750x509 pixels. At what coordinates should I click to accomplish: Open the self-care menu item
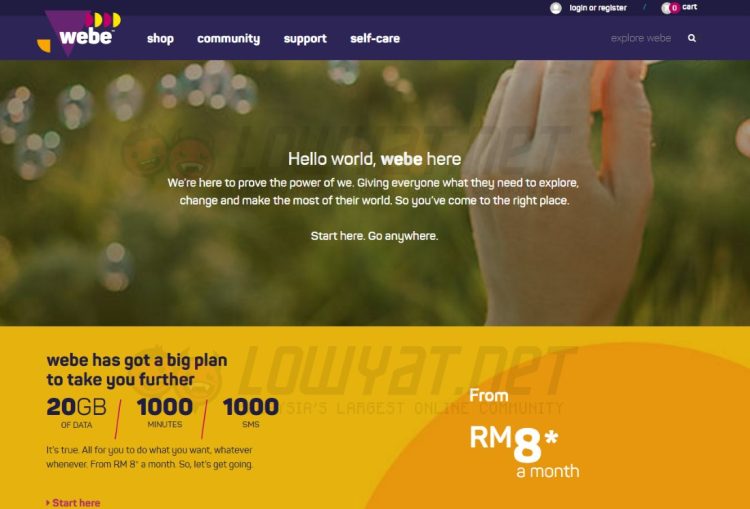coord(375,39)
